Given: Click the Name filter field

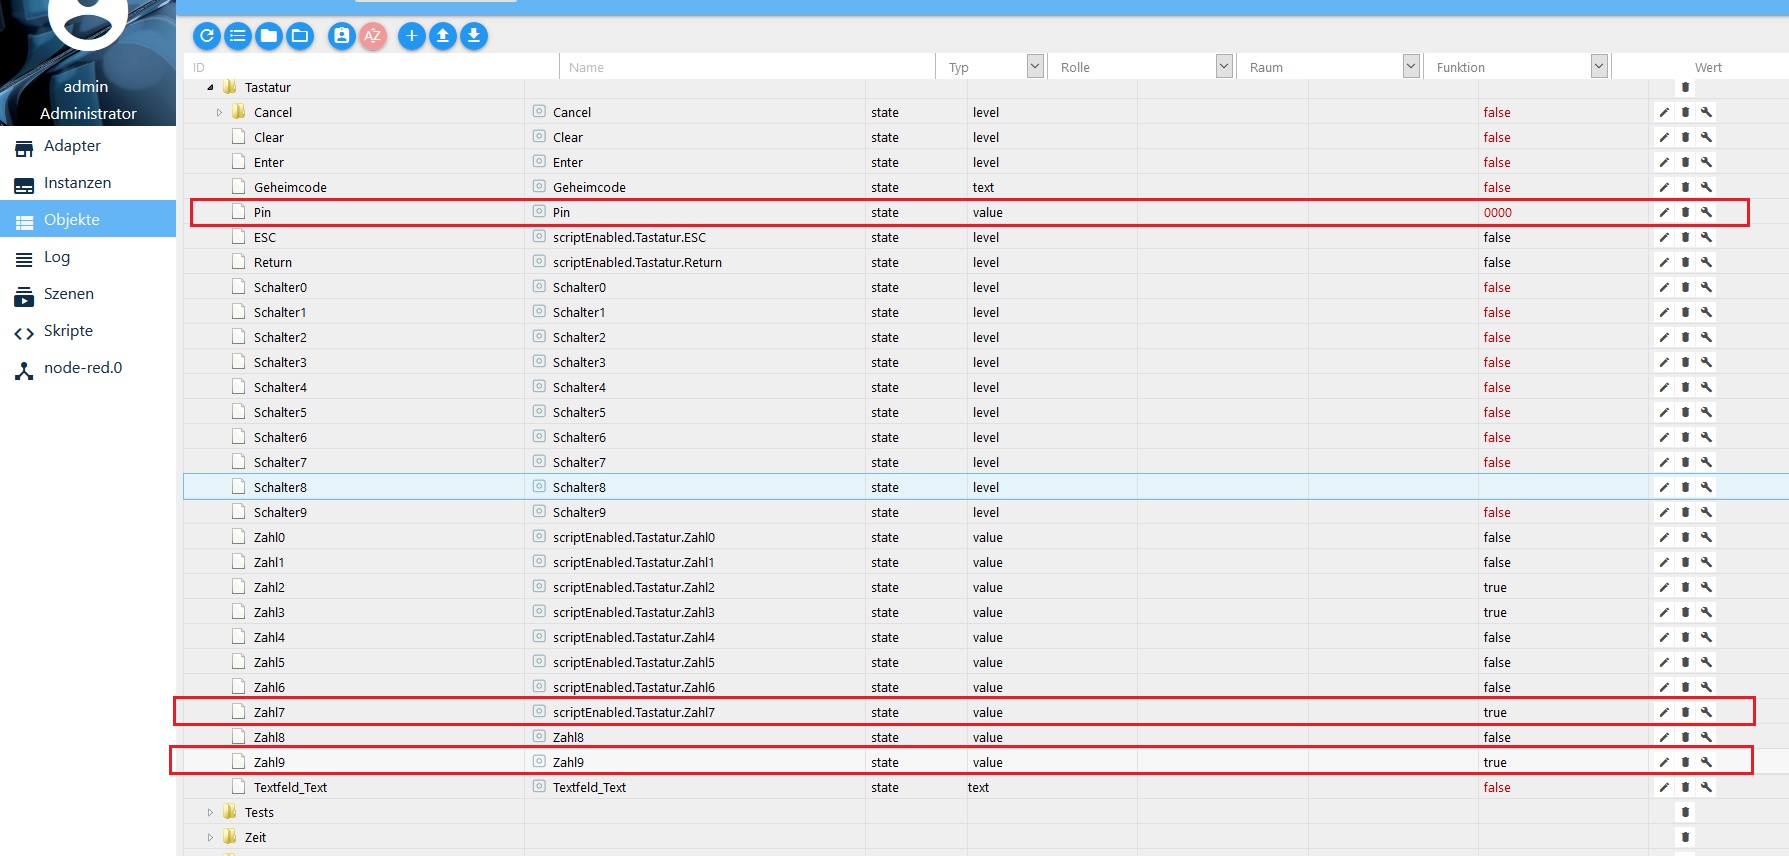Looking at the screenshot, I should coord(748,67).
